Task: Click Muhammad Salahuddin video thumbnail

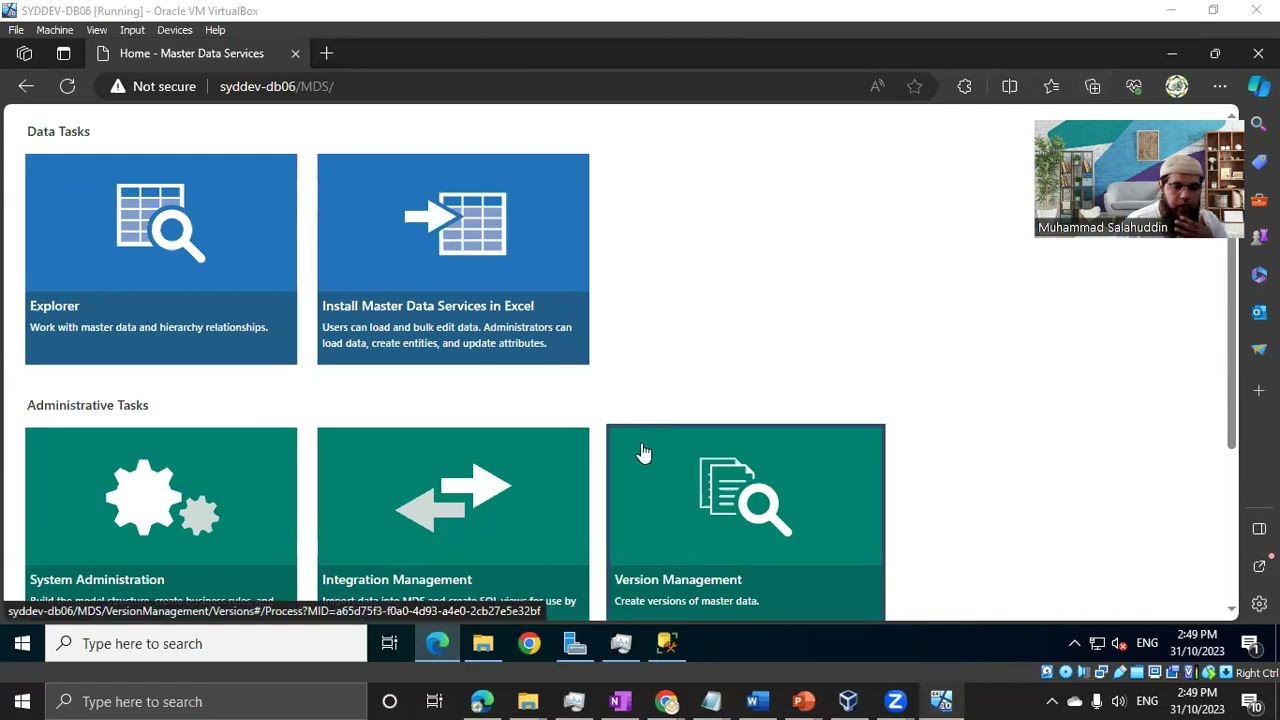Action: (1138, 179)
